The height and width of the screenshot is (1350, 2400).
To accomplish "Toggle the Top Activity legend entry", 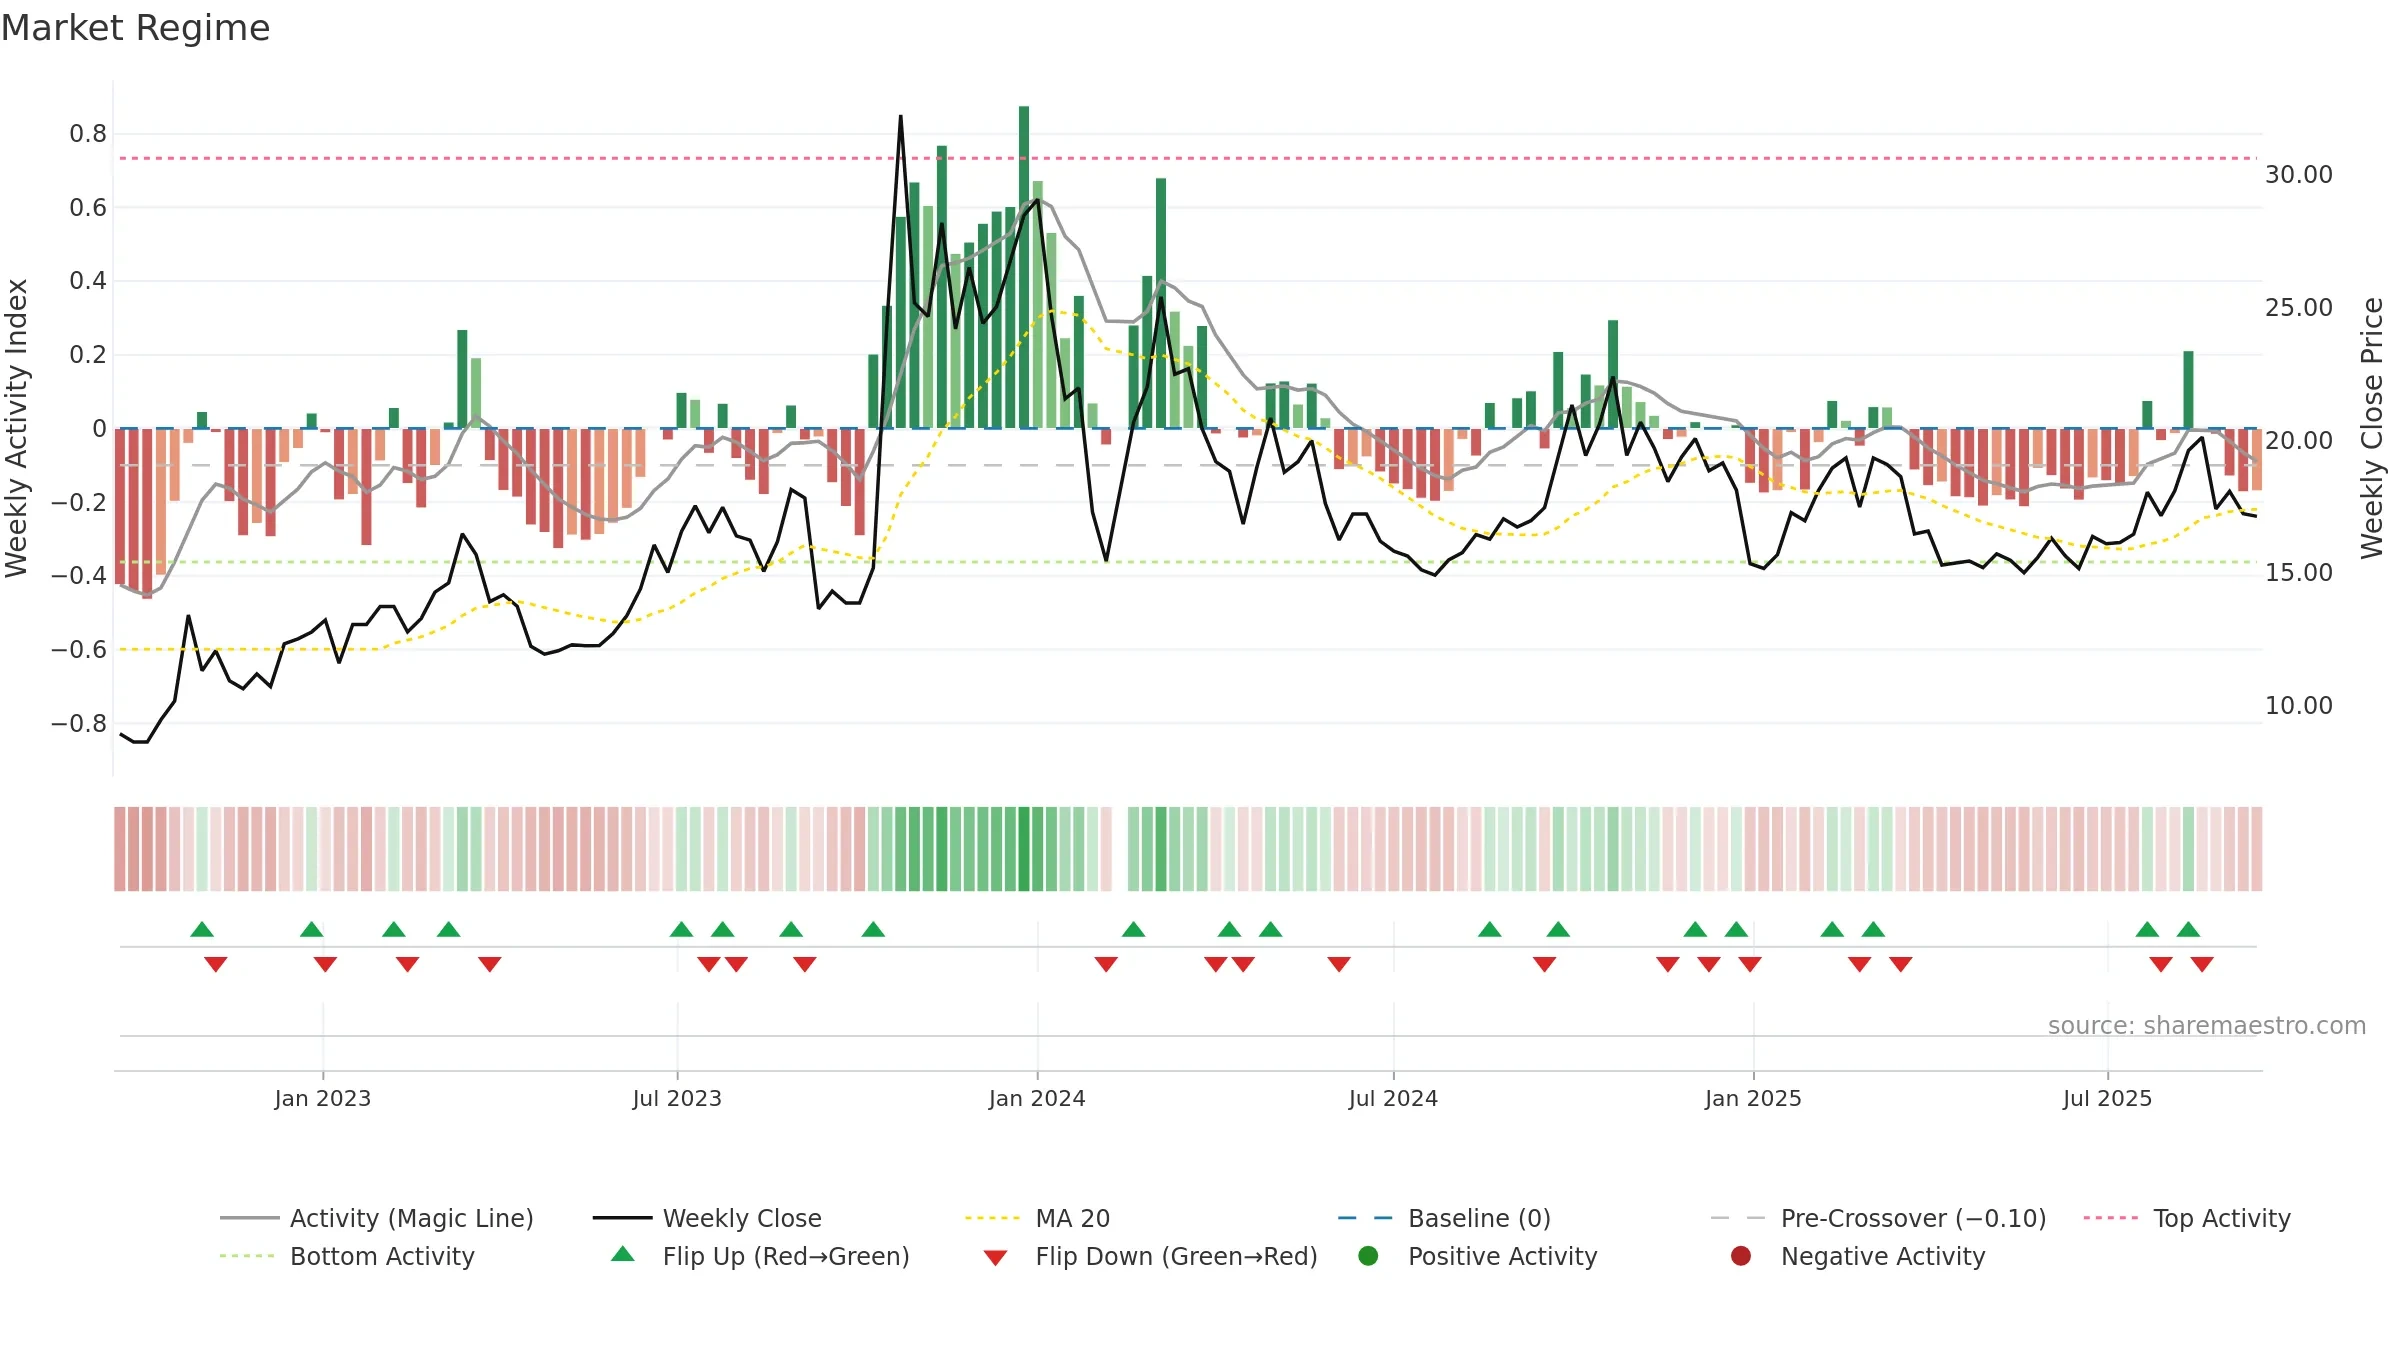I will [2187, 1218].
